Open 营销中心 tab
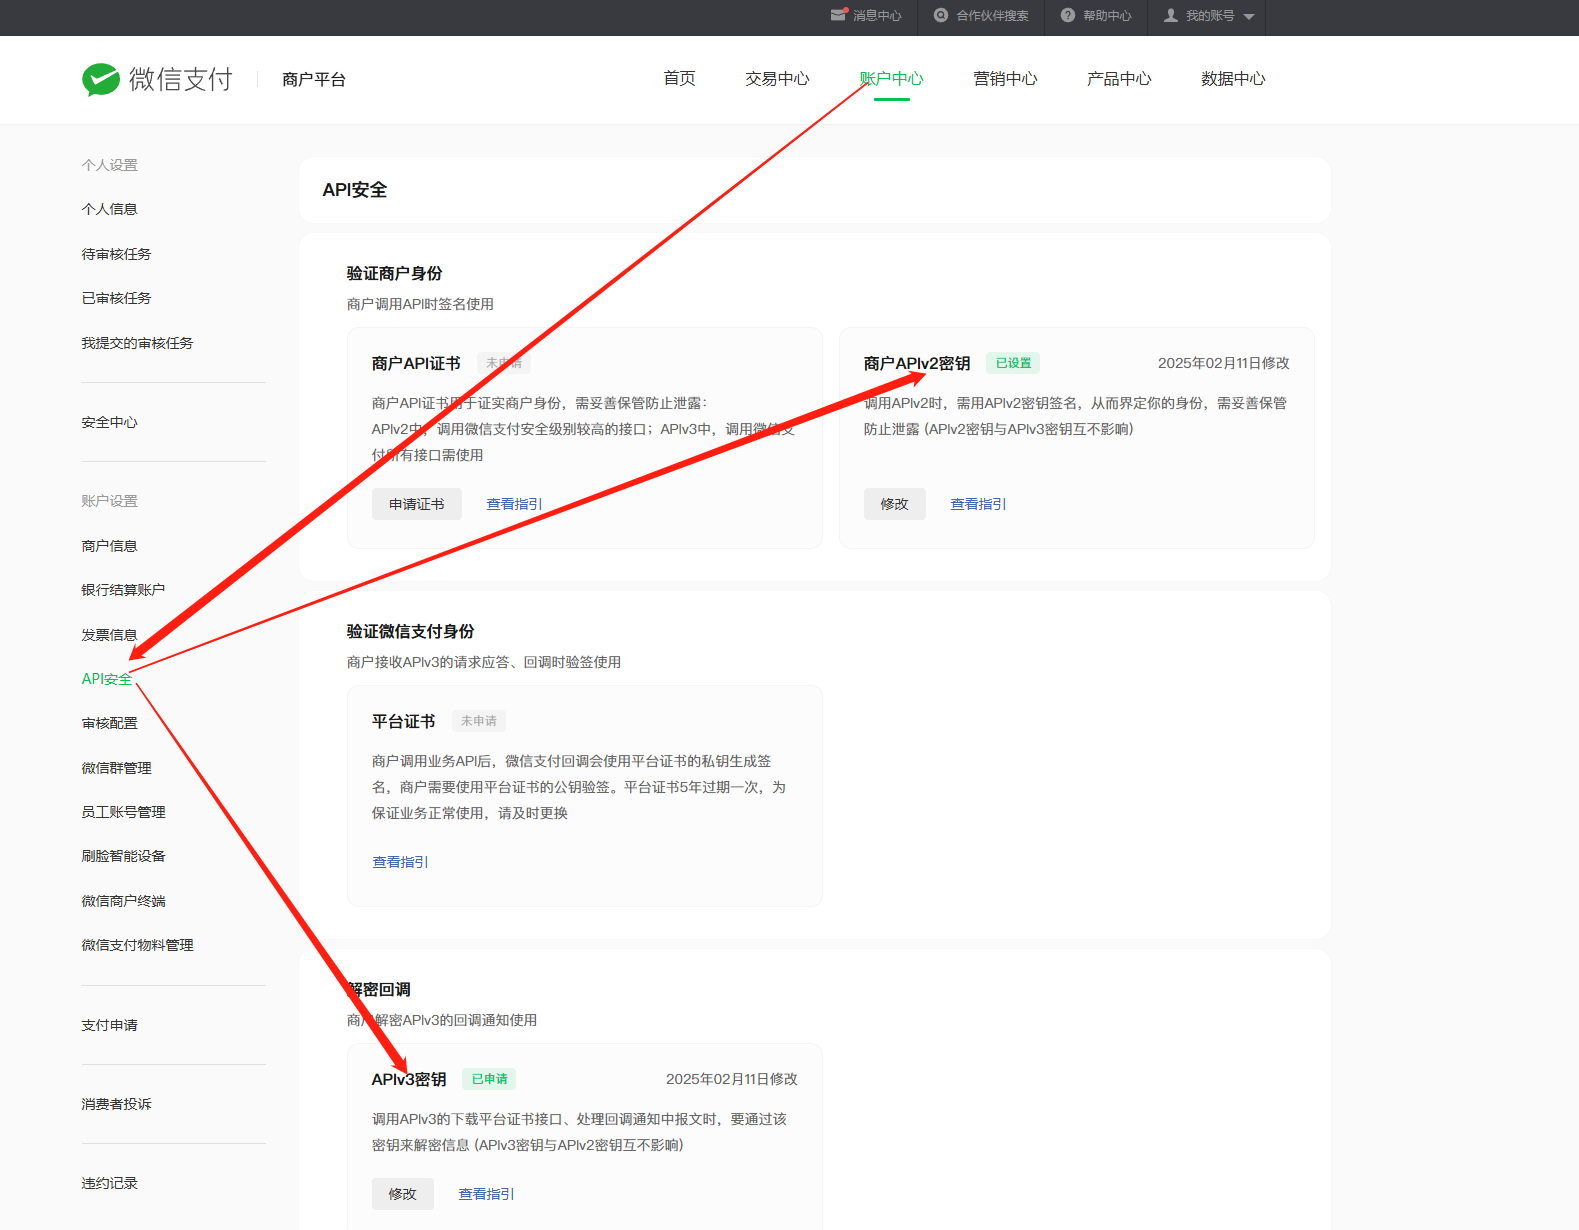The height and width of the screenshot is (1230, 1579). point(1005,79)
